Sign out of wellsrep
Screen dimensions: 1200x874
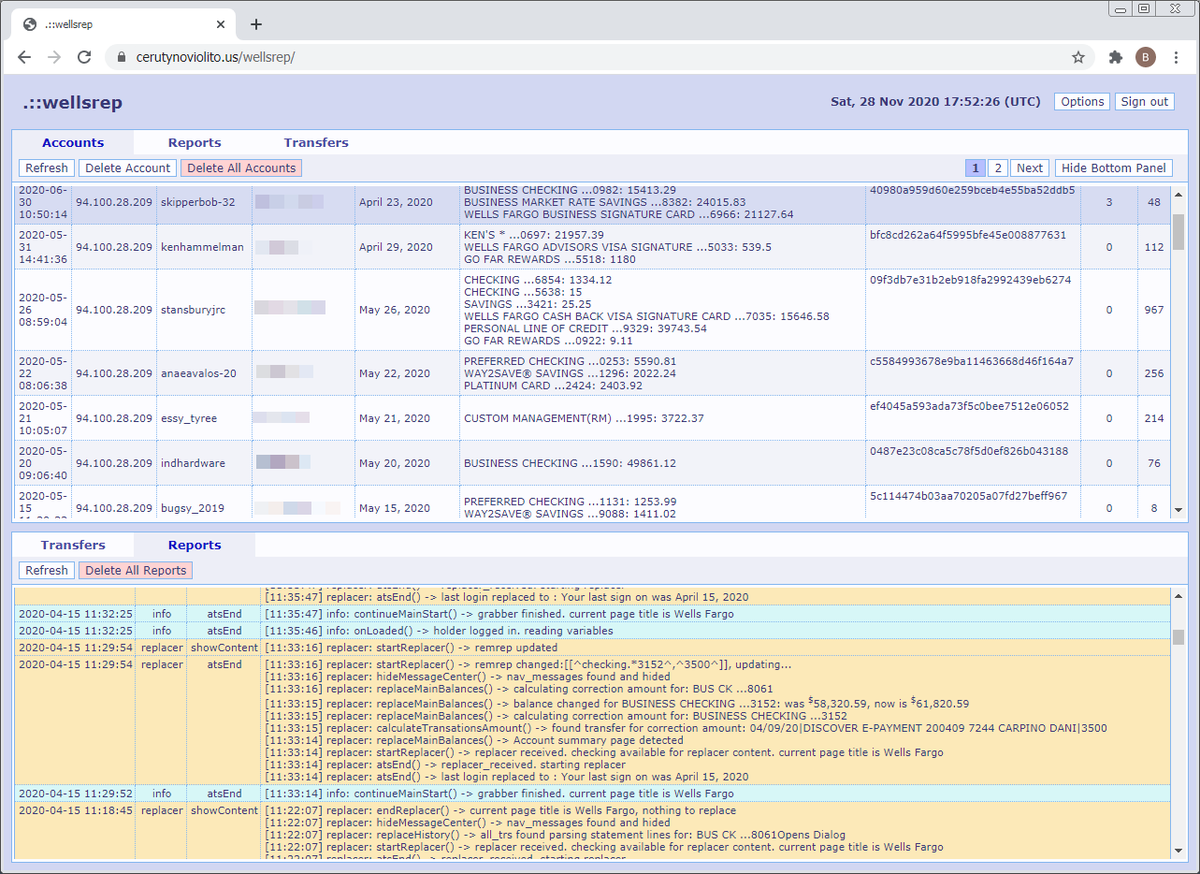pos(1144,101)
